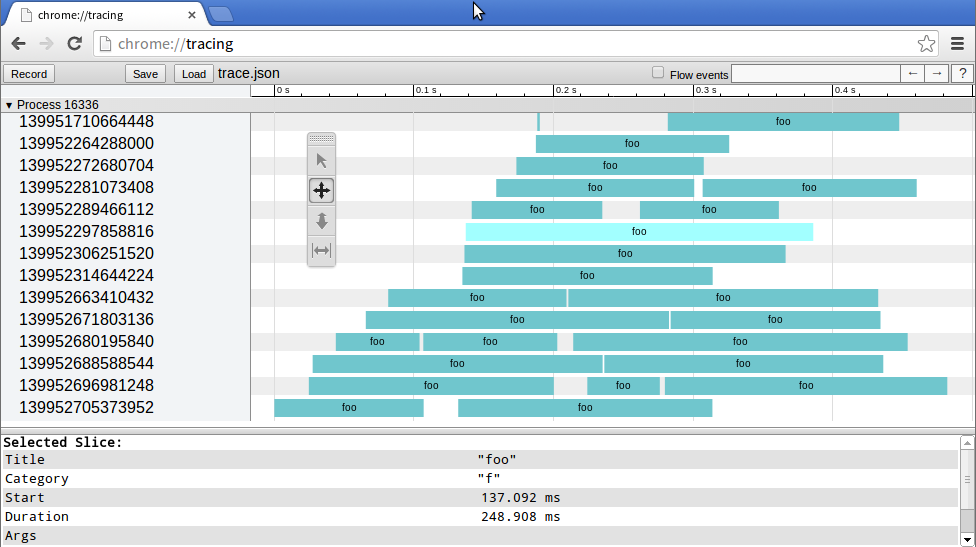Click thread label 139952696981248

point(86,385)
